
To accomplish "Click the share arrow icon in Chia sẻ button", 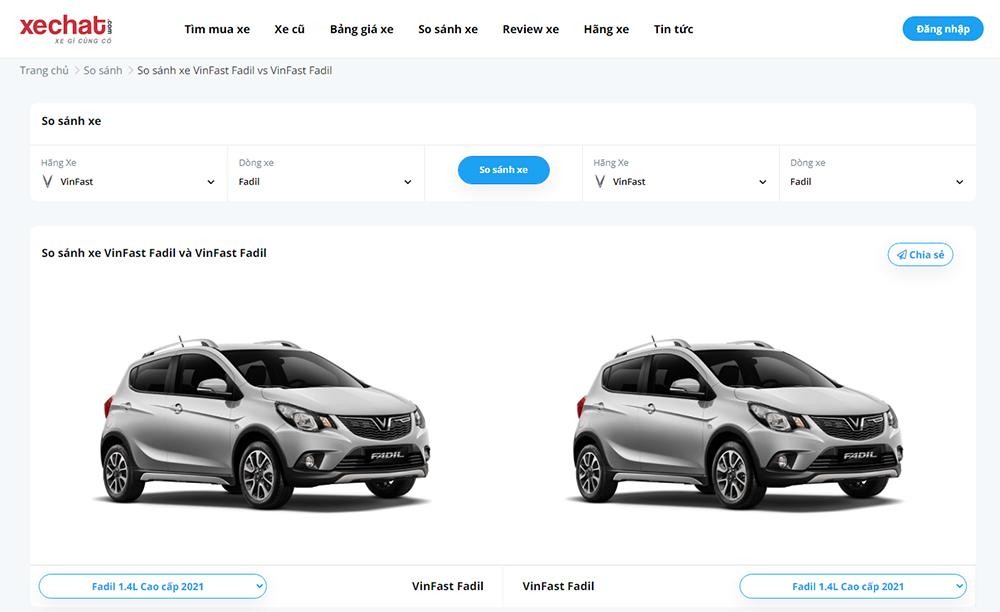I will 901,253.
